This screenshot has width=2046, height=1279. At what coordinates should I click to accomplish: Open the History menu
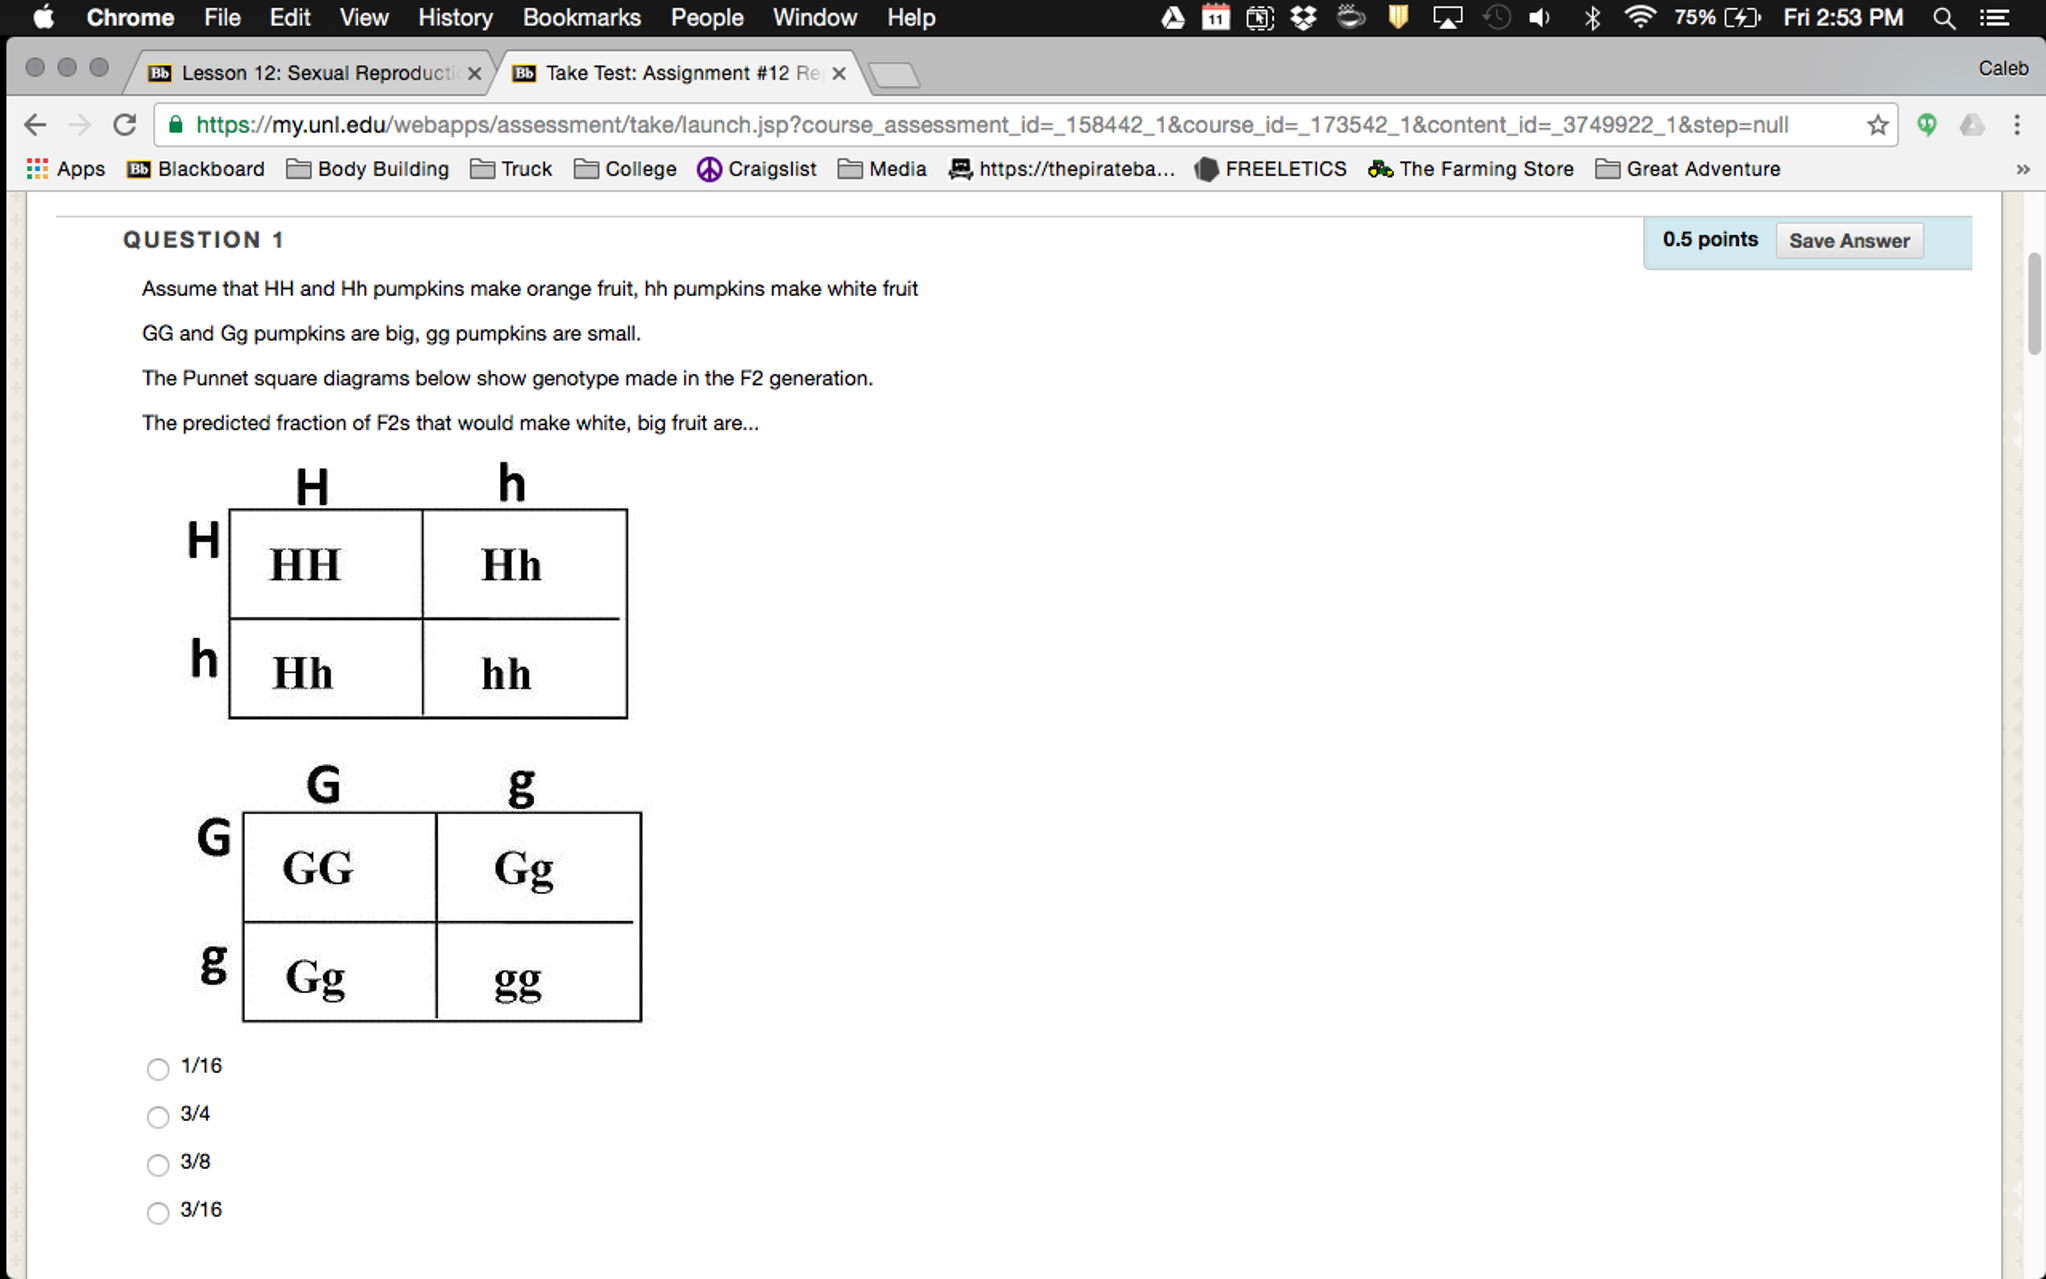click(455, 18)
